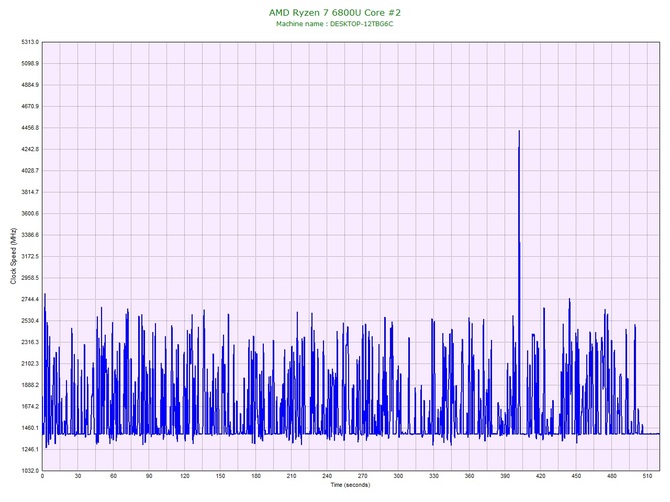Image resolution: width=670 pixels, height=502 pixels.
Task: Click the 4242.8 y-axis value
Action: pyautogui.click(x=30, y=149)
